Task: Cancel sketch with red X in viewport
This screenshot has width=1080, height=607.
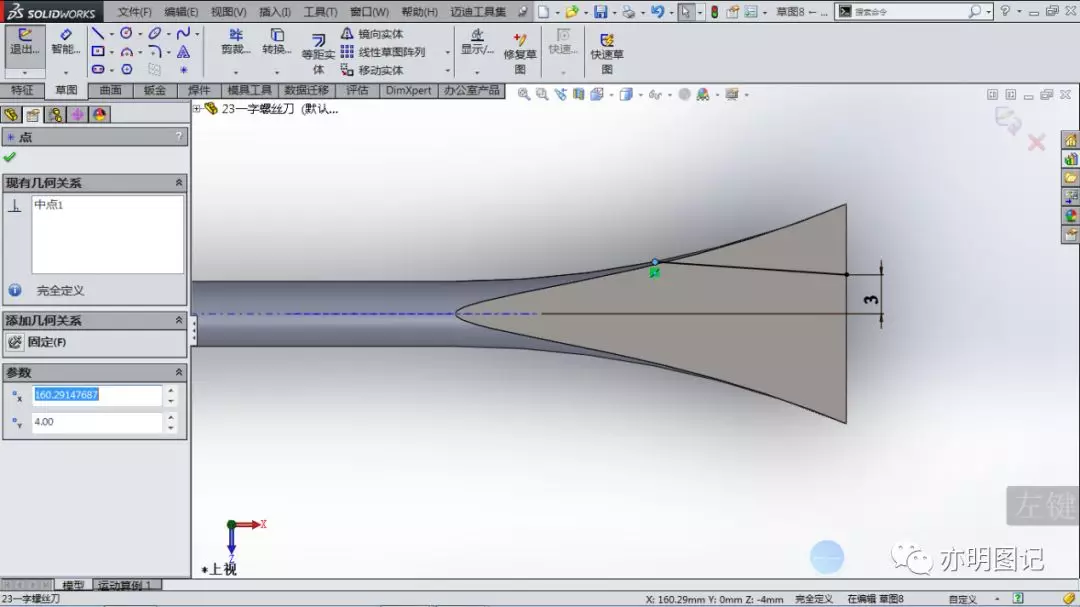Action: coord(1036,143)
